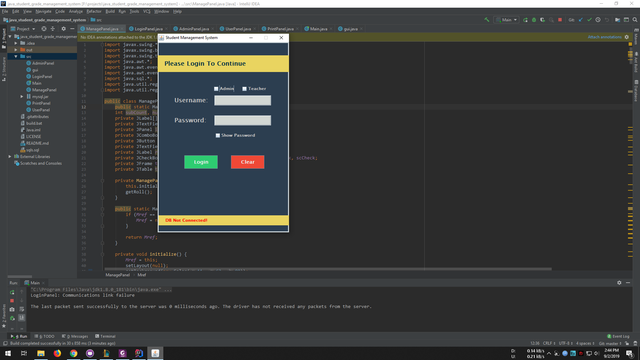This screenshot has height=360, width=640.
Task: Hide the Project panel with minus icon
Action: click(x=72, y=29)
